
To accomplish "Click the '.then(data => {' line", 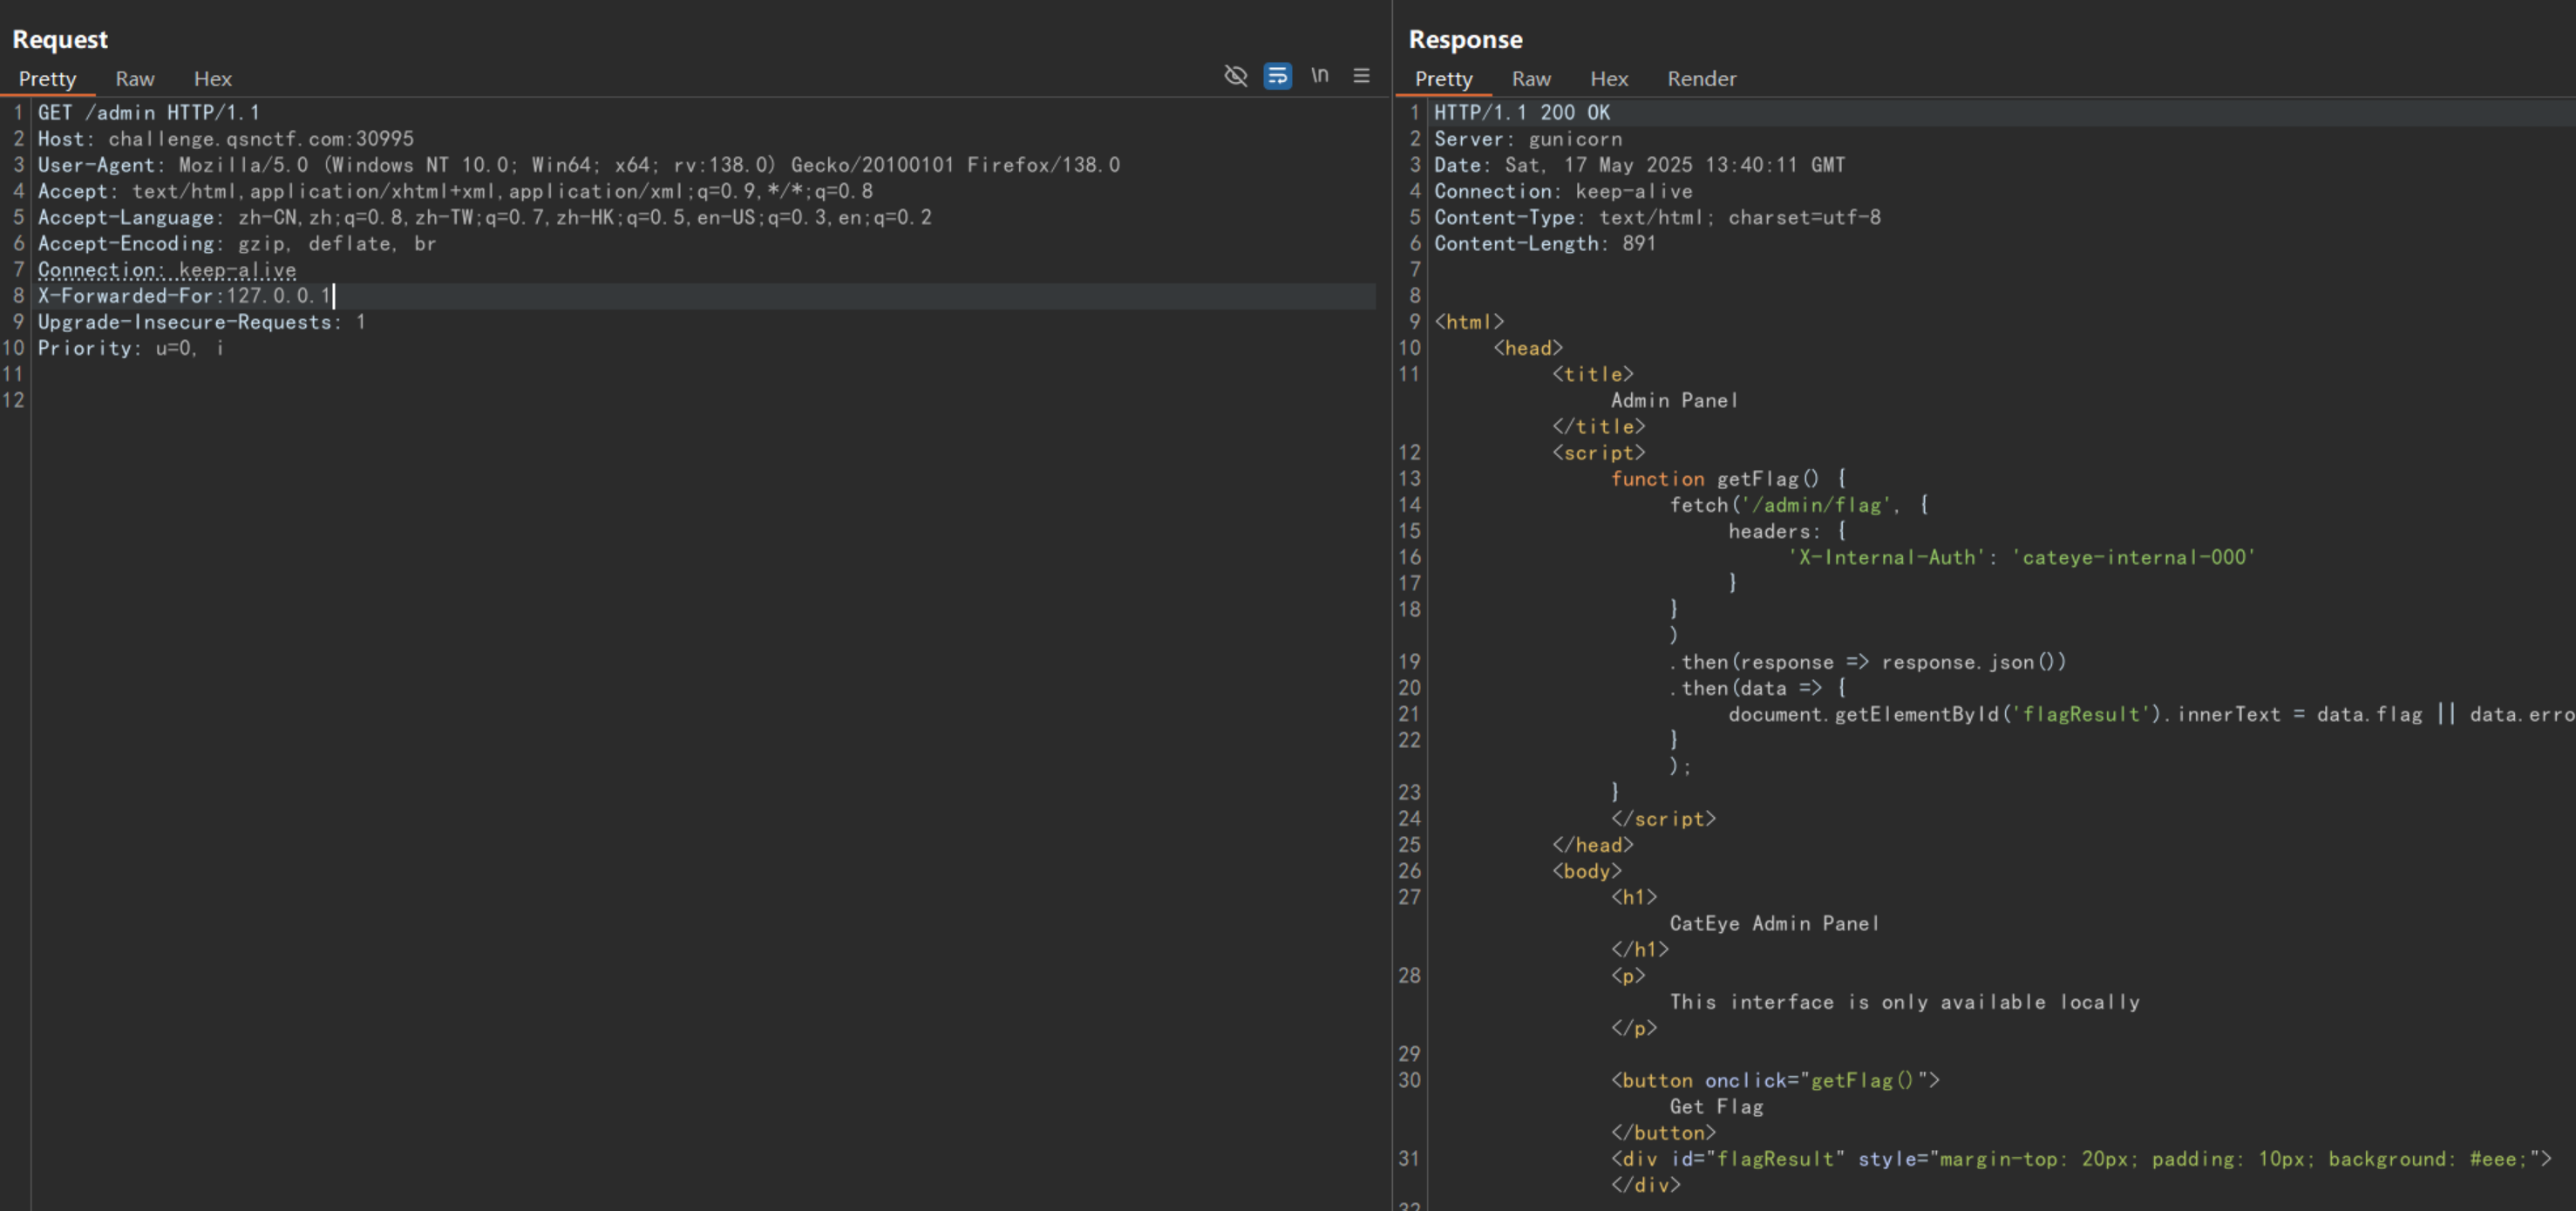I will click(1758, 687).
